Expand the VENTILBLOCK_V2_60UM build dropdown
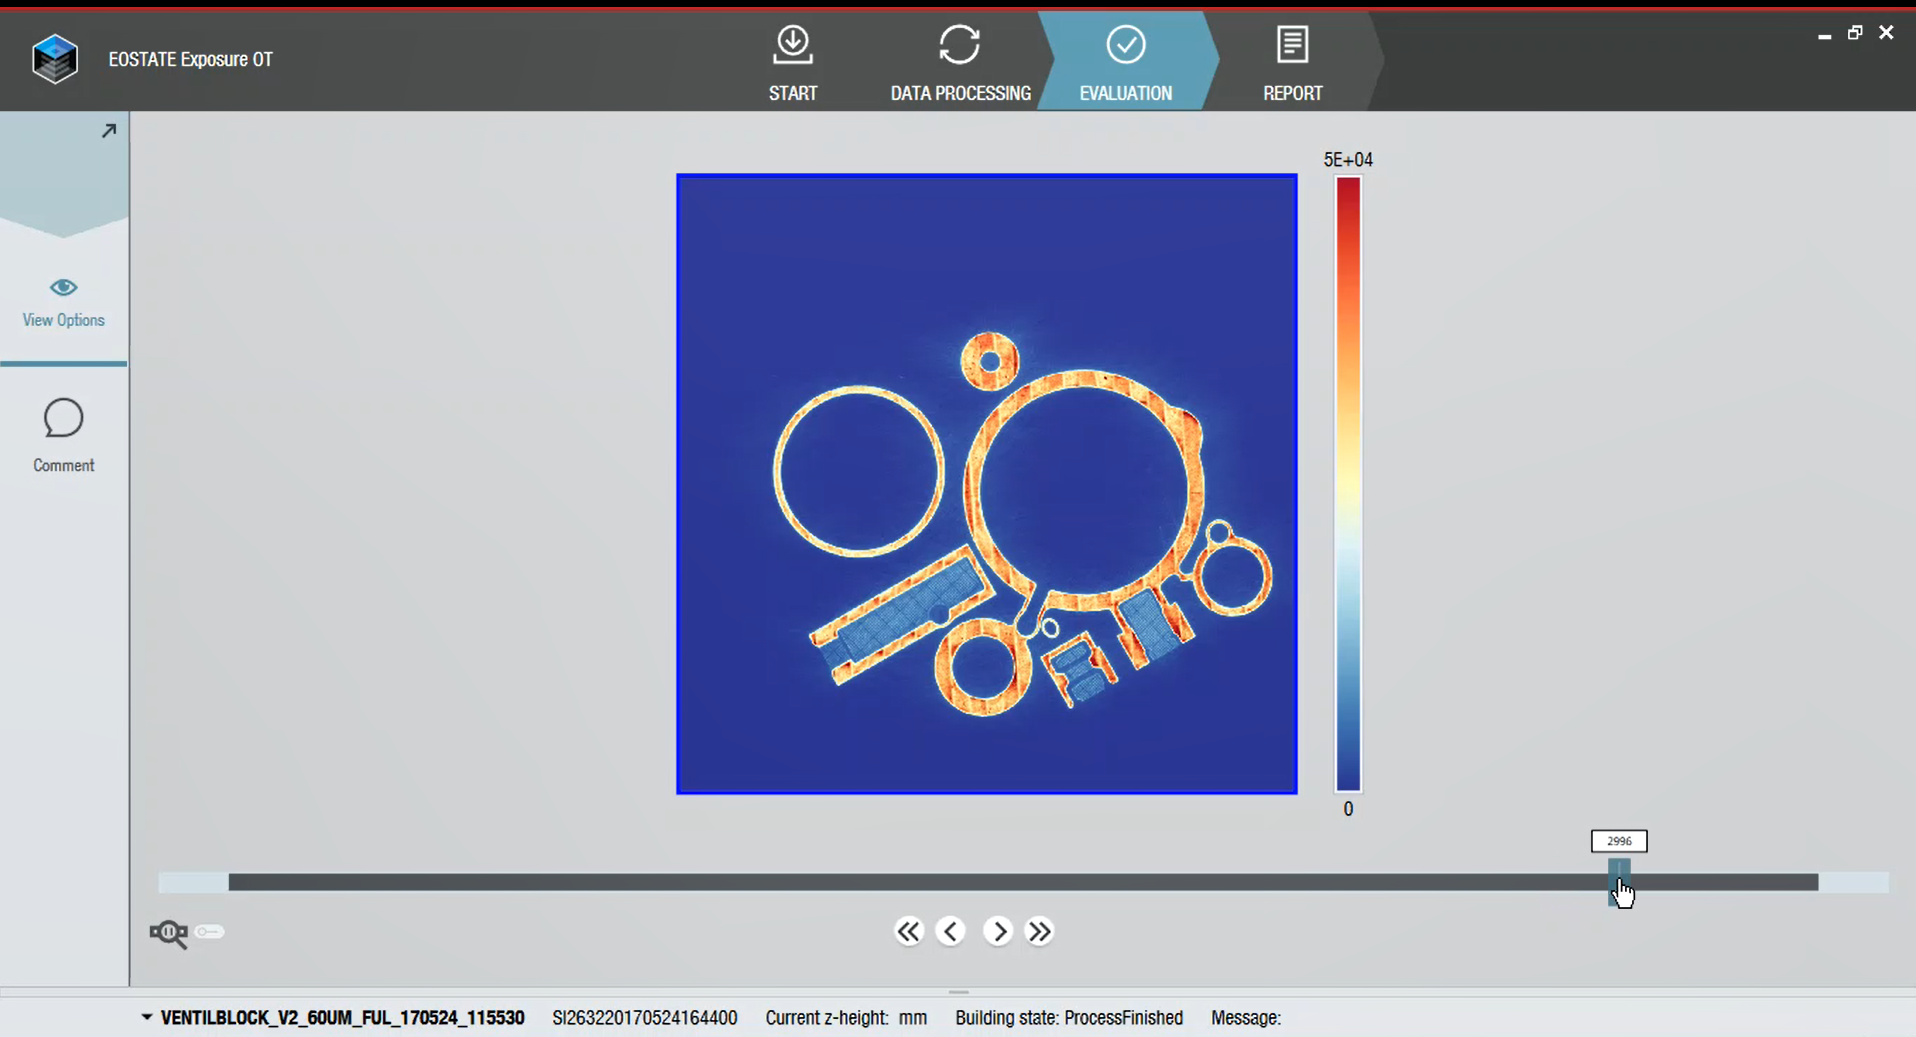 pyautogui.click(x=146, y=1017)
